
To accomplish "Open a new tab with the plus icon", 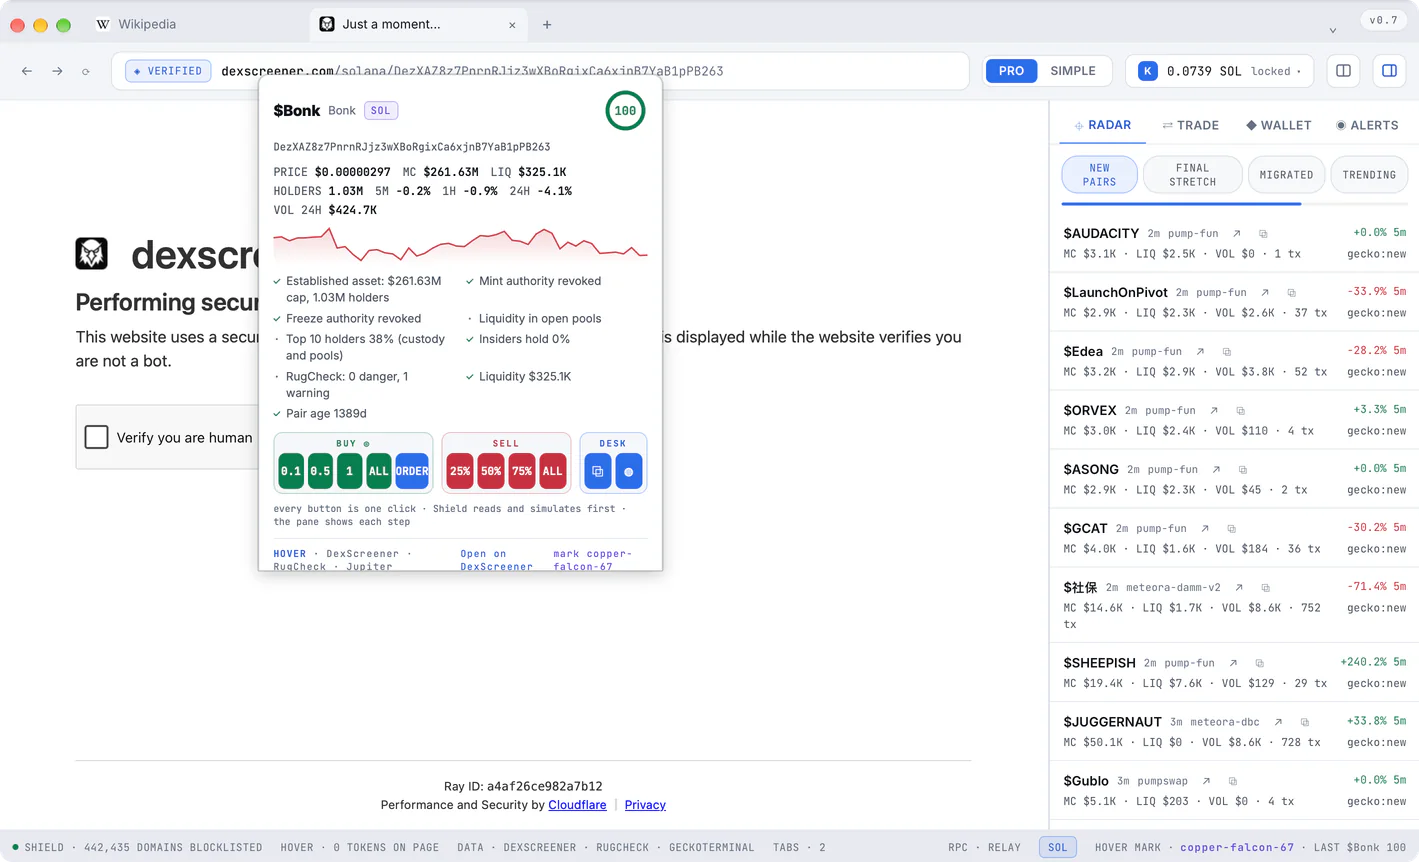I will 547,25.
